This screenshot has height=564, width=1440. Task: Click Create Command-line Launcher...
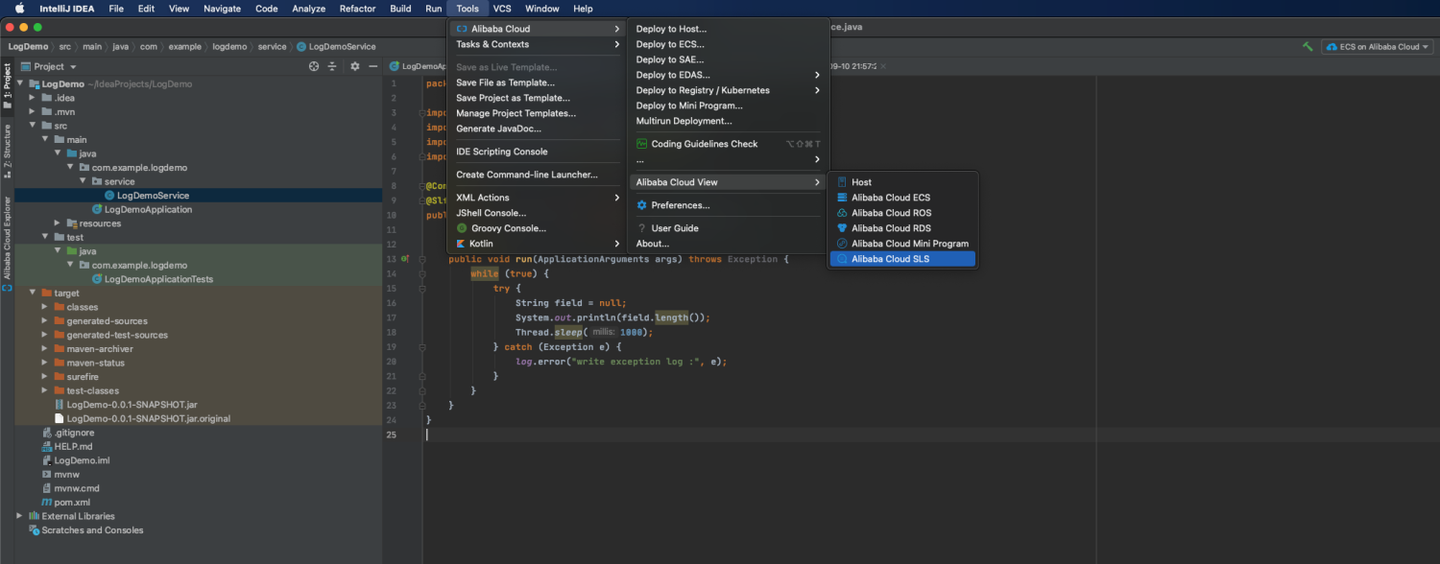pyautogui.click(x=537, y=175)
